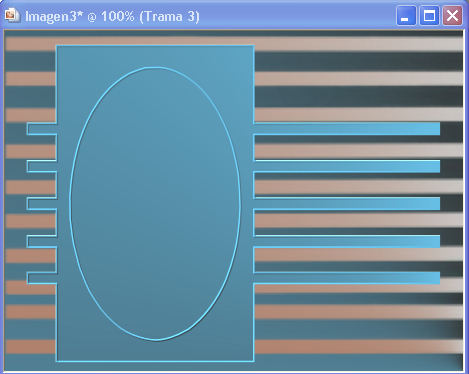The width and height of the screenshot is (469, 374).
Task: Click the lowest small blue tab left of rectangle
Action: point(42,278)
